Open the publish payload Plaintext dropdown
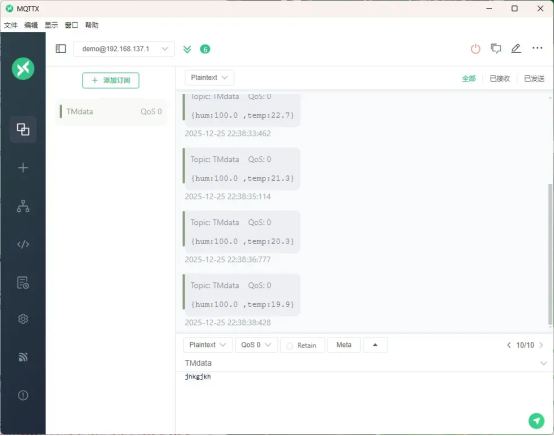554x436 pixels. coord(208,345)
